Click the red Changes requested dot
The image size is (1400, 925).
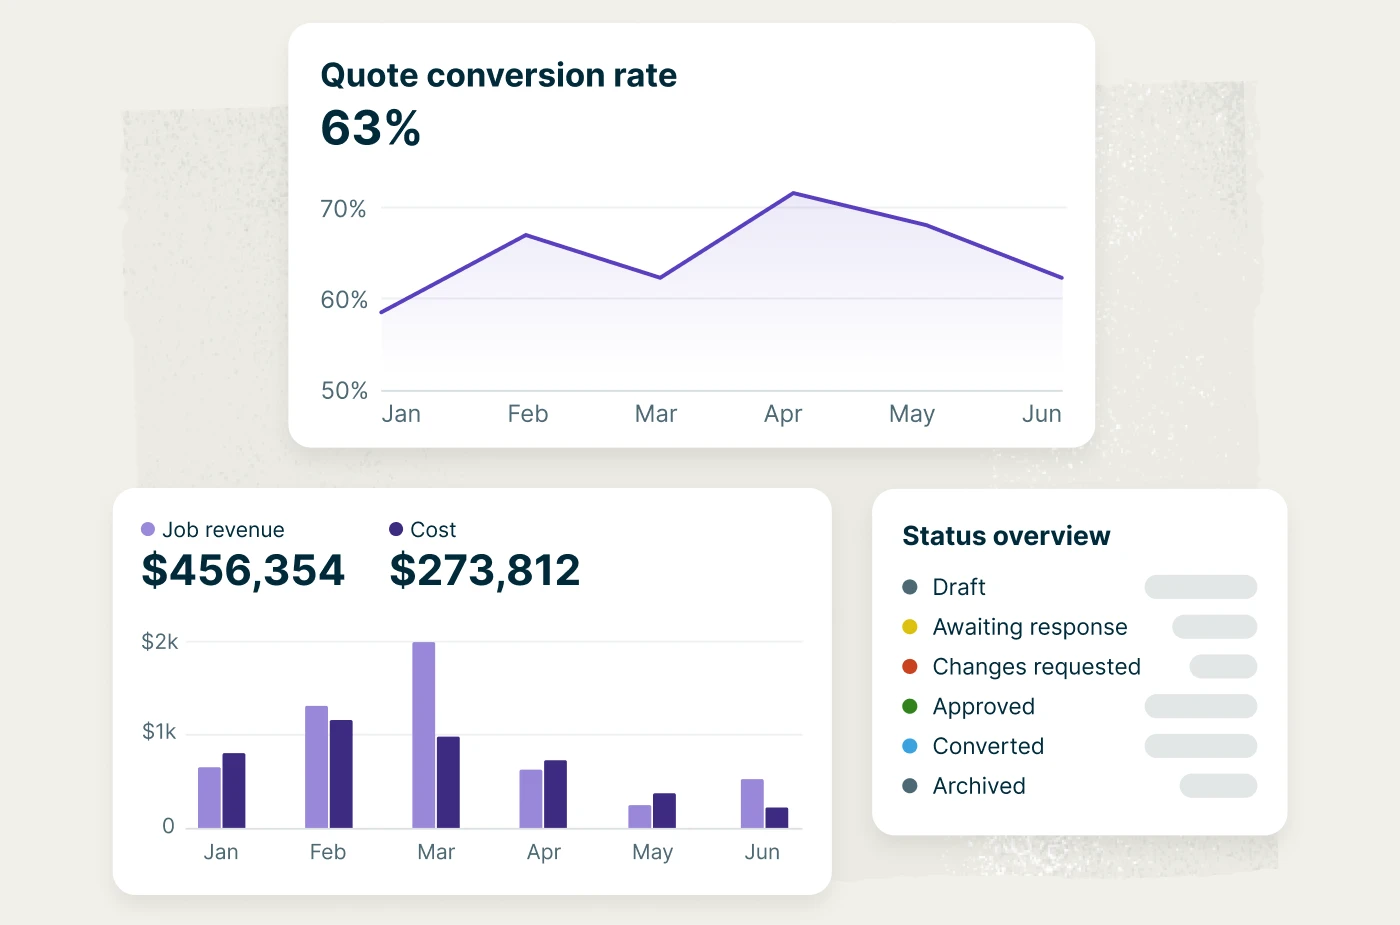pyautogui.click(x=910, y=667)
